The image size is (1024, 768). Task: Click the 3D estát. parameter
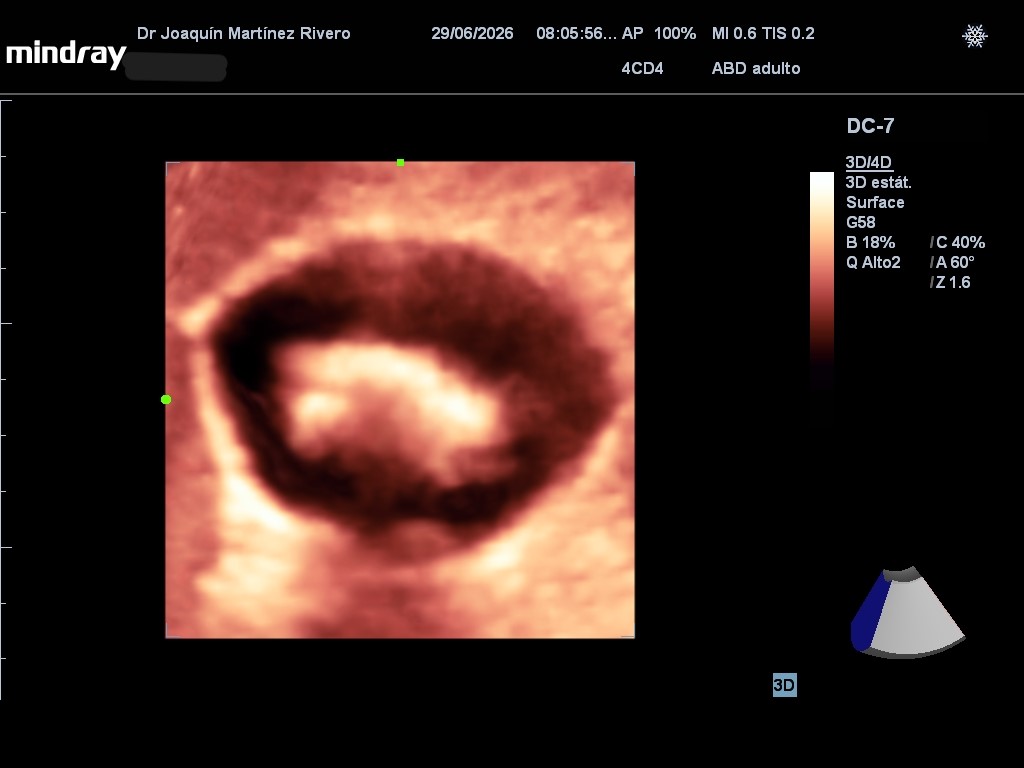coord(878,182)
